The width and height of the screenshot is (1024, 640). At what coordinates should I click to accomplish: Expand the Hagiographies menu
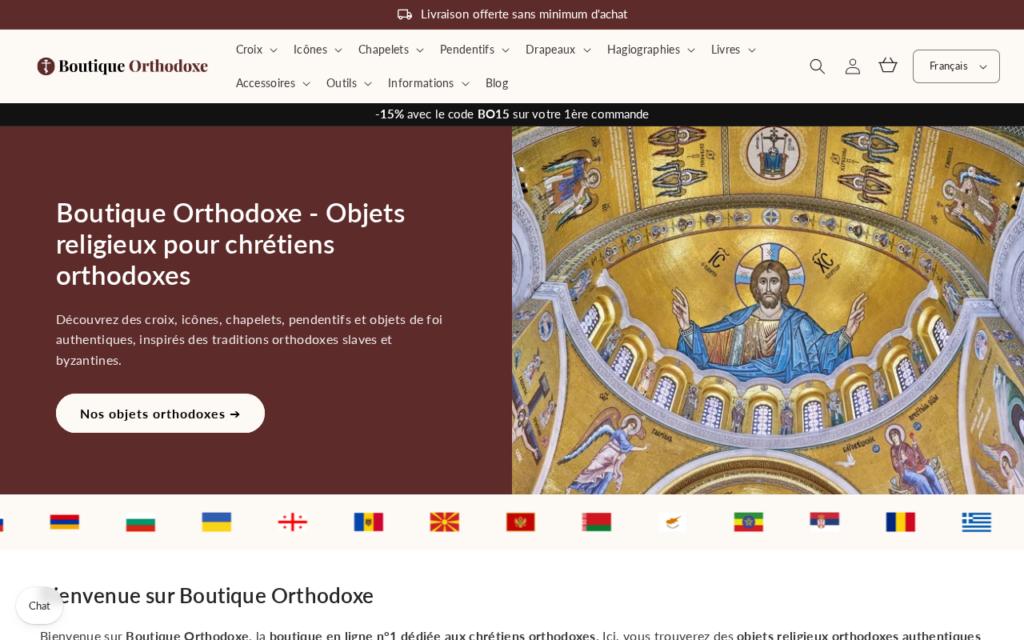tap(650, 50)
